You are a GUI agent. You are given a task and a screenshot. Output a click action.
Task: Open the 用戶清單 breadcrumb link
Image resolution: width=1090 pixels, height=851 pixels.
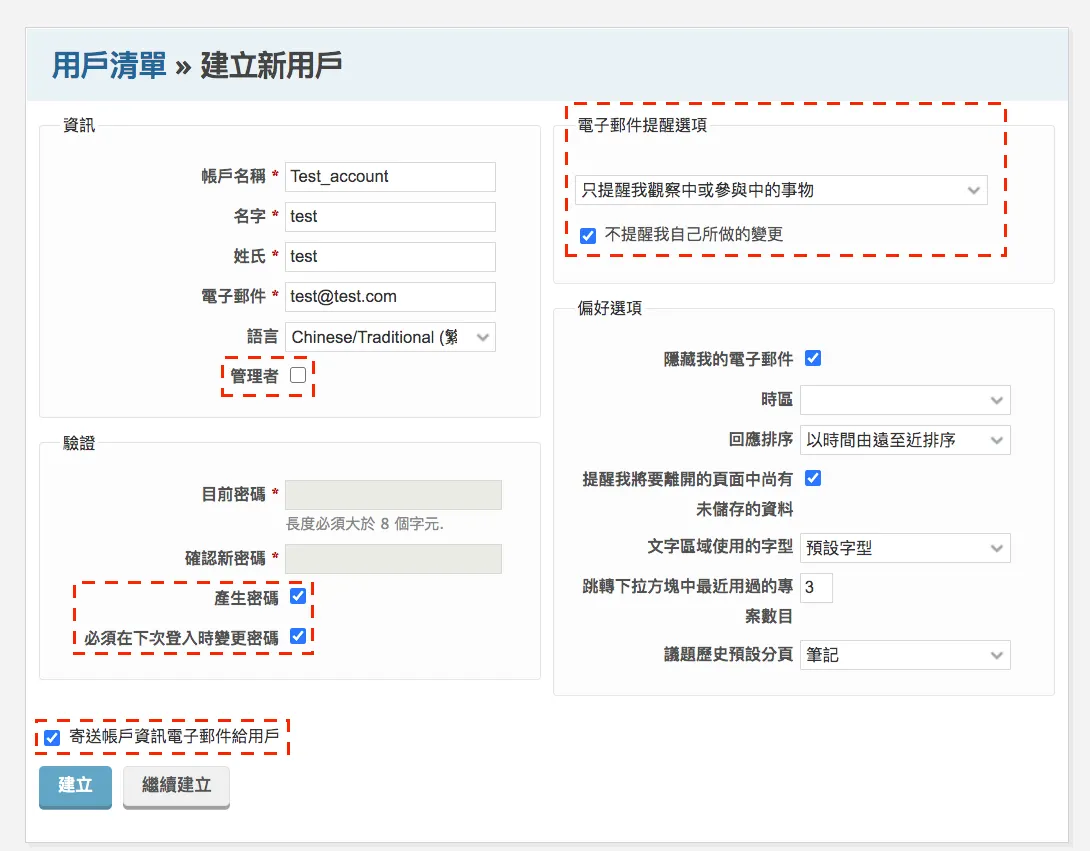109,65
